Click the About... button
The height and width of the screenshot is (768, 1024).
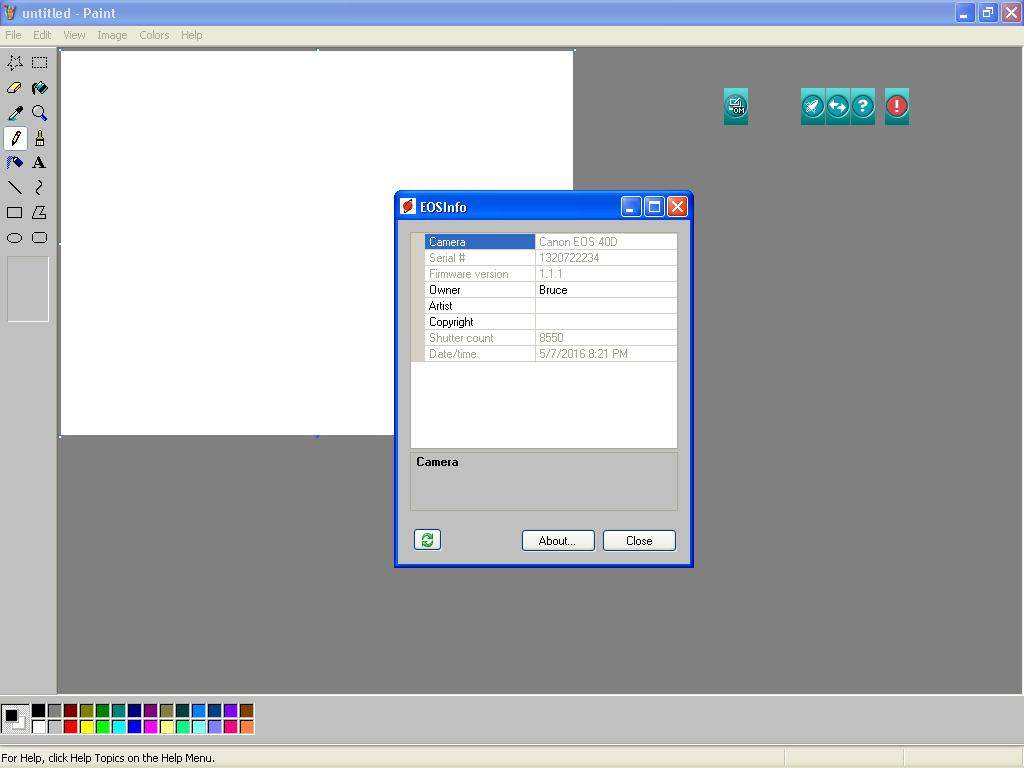(558, 541)
